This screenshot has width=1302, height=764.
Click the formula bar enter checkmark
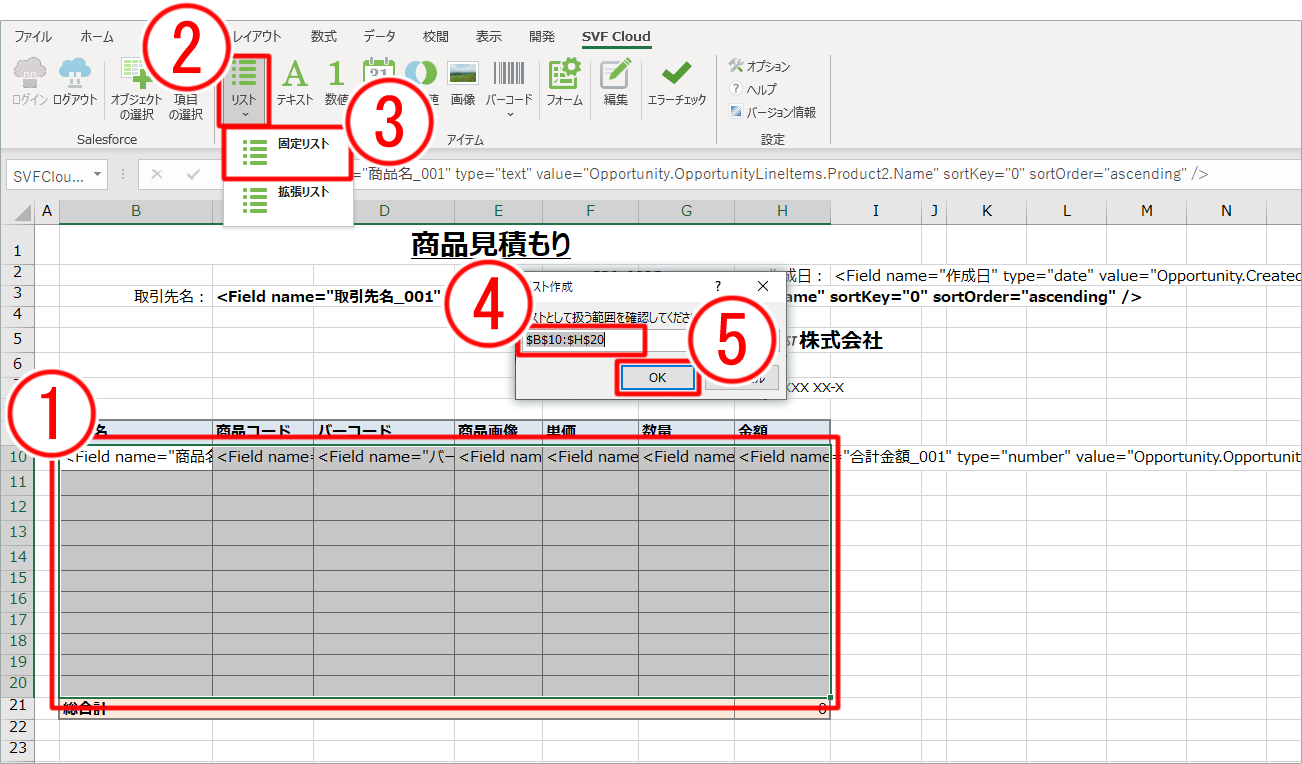pos(193,175)
